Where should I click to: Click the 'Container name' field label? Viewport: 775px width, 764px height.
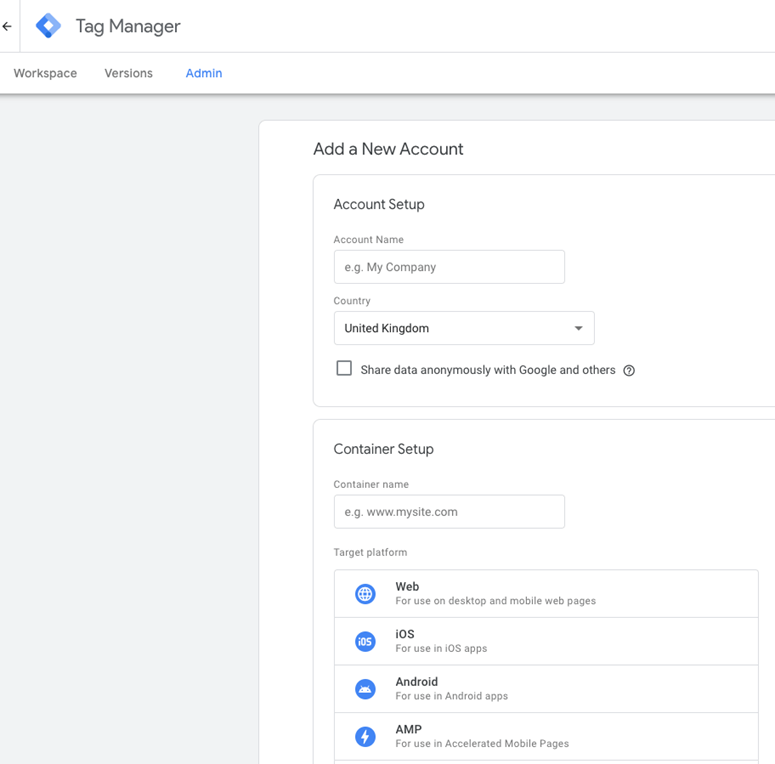tap(371, 484)
